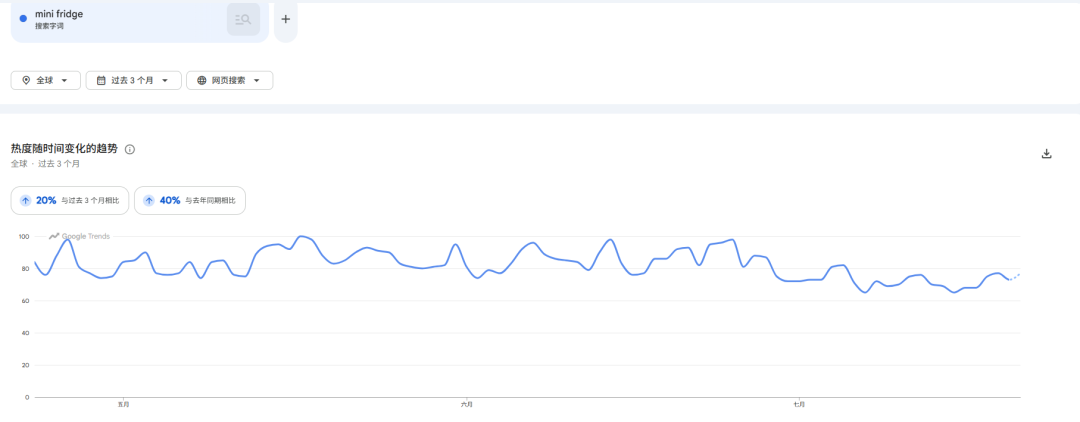Click the location pin icon
The height and width of the screenshot is (422, 1080).
(x=26, y=81)
